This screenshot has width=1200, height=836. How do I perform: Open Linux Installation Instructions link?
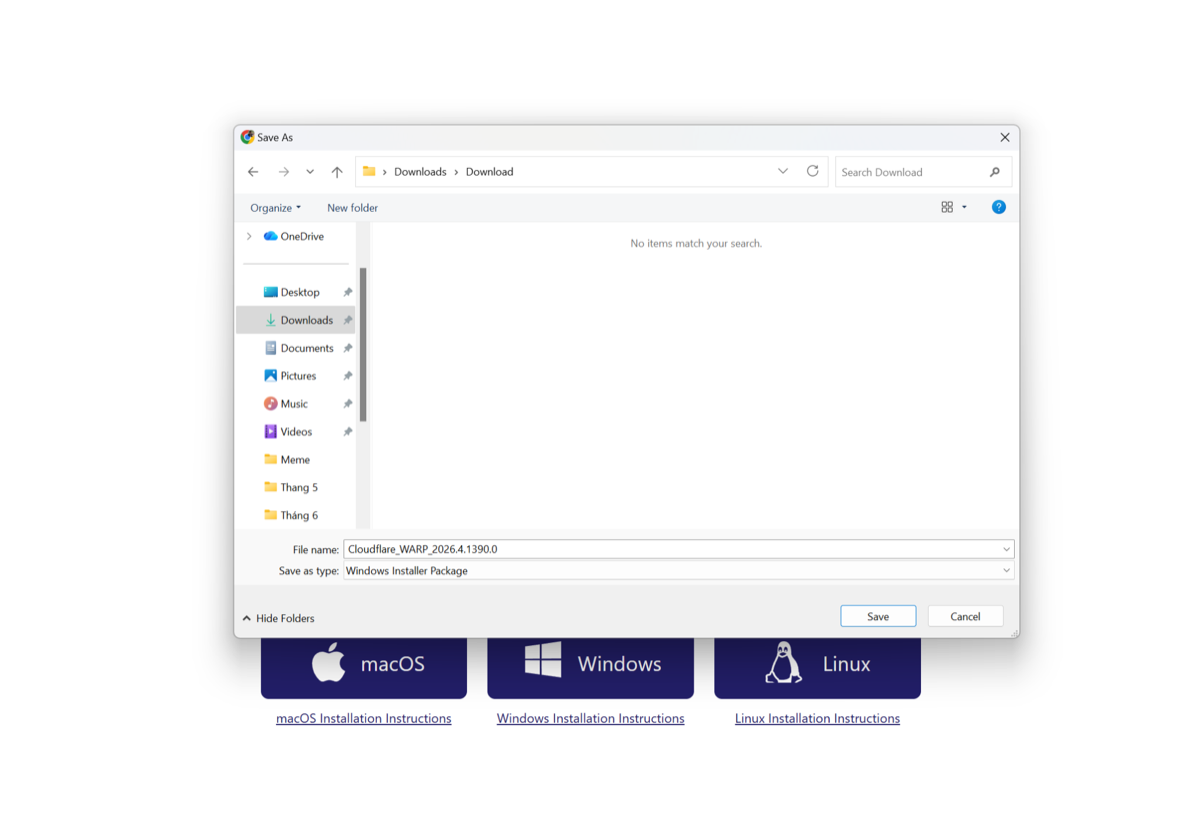tap(817, 718)
